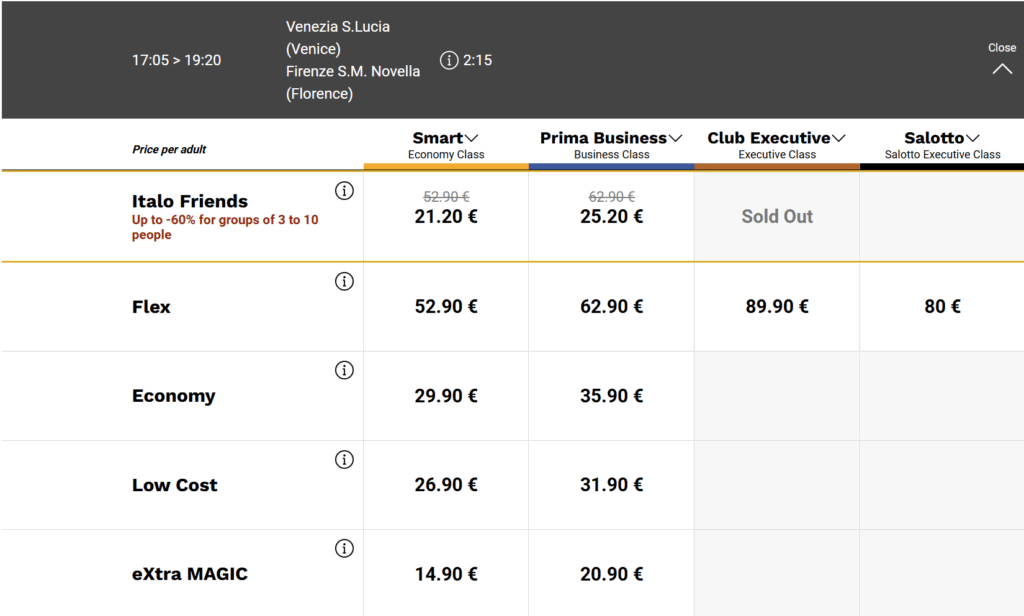Select Italo Friends Smart fare 21.20 €
1024x616 pixels.
pyautogui.click(x=446, y=217)
